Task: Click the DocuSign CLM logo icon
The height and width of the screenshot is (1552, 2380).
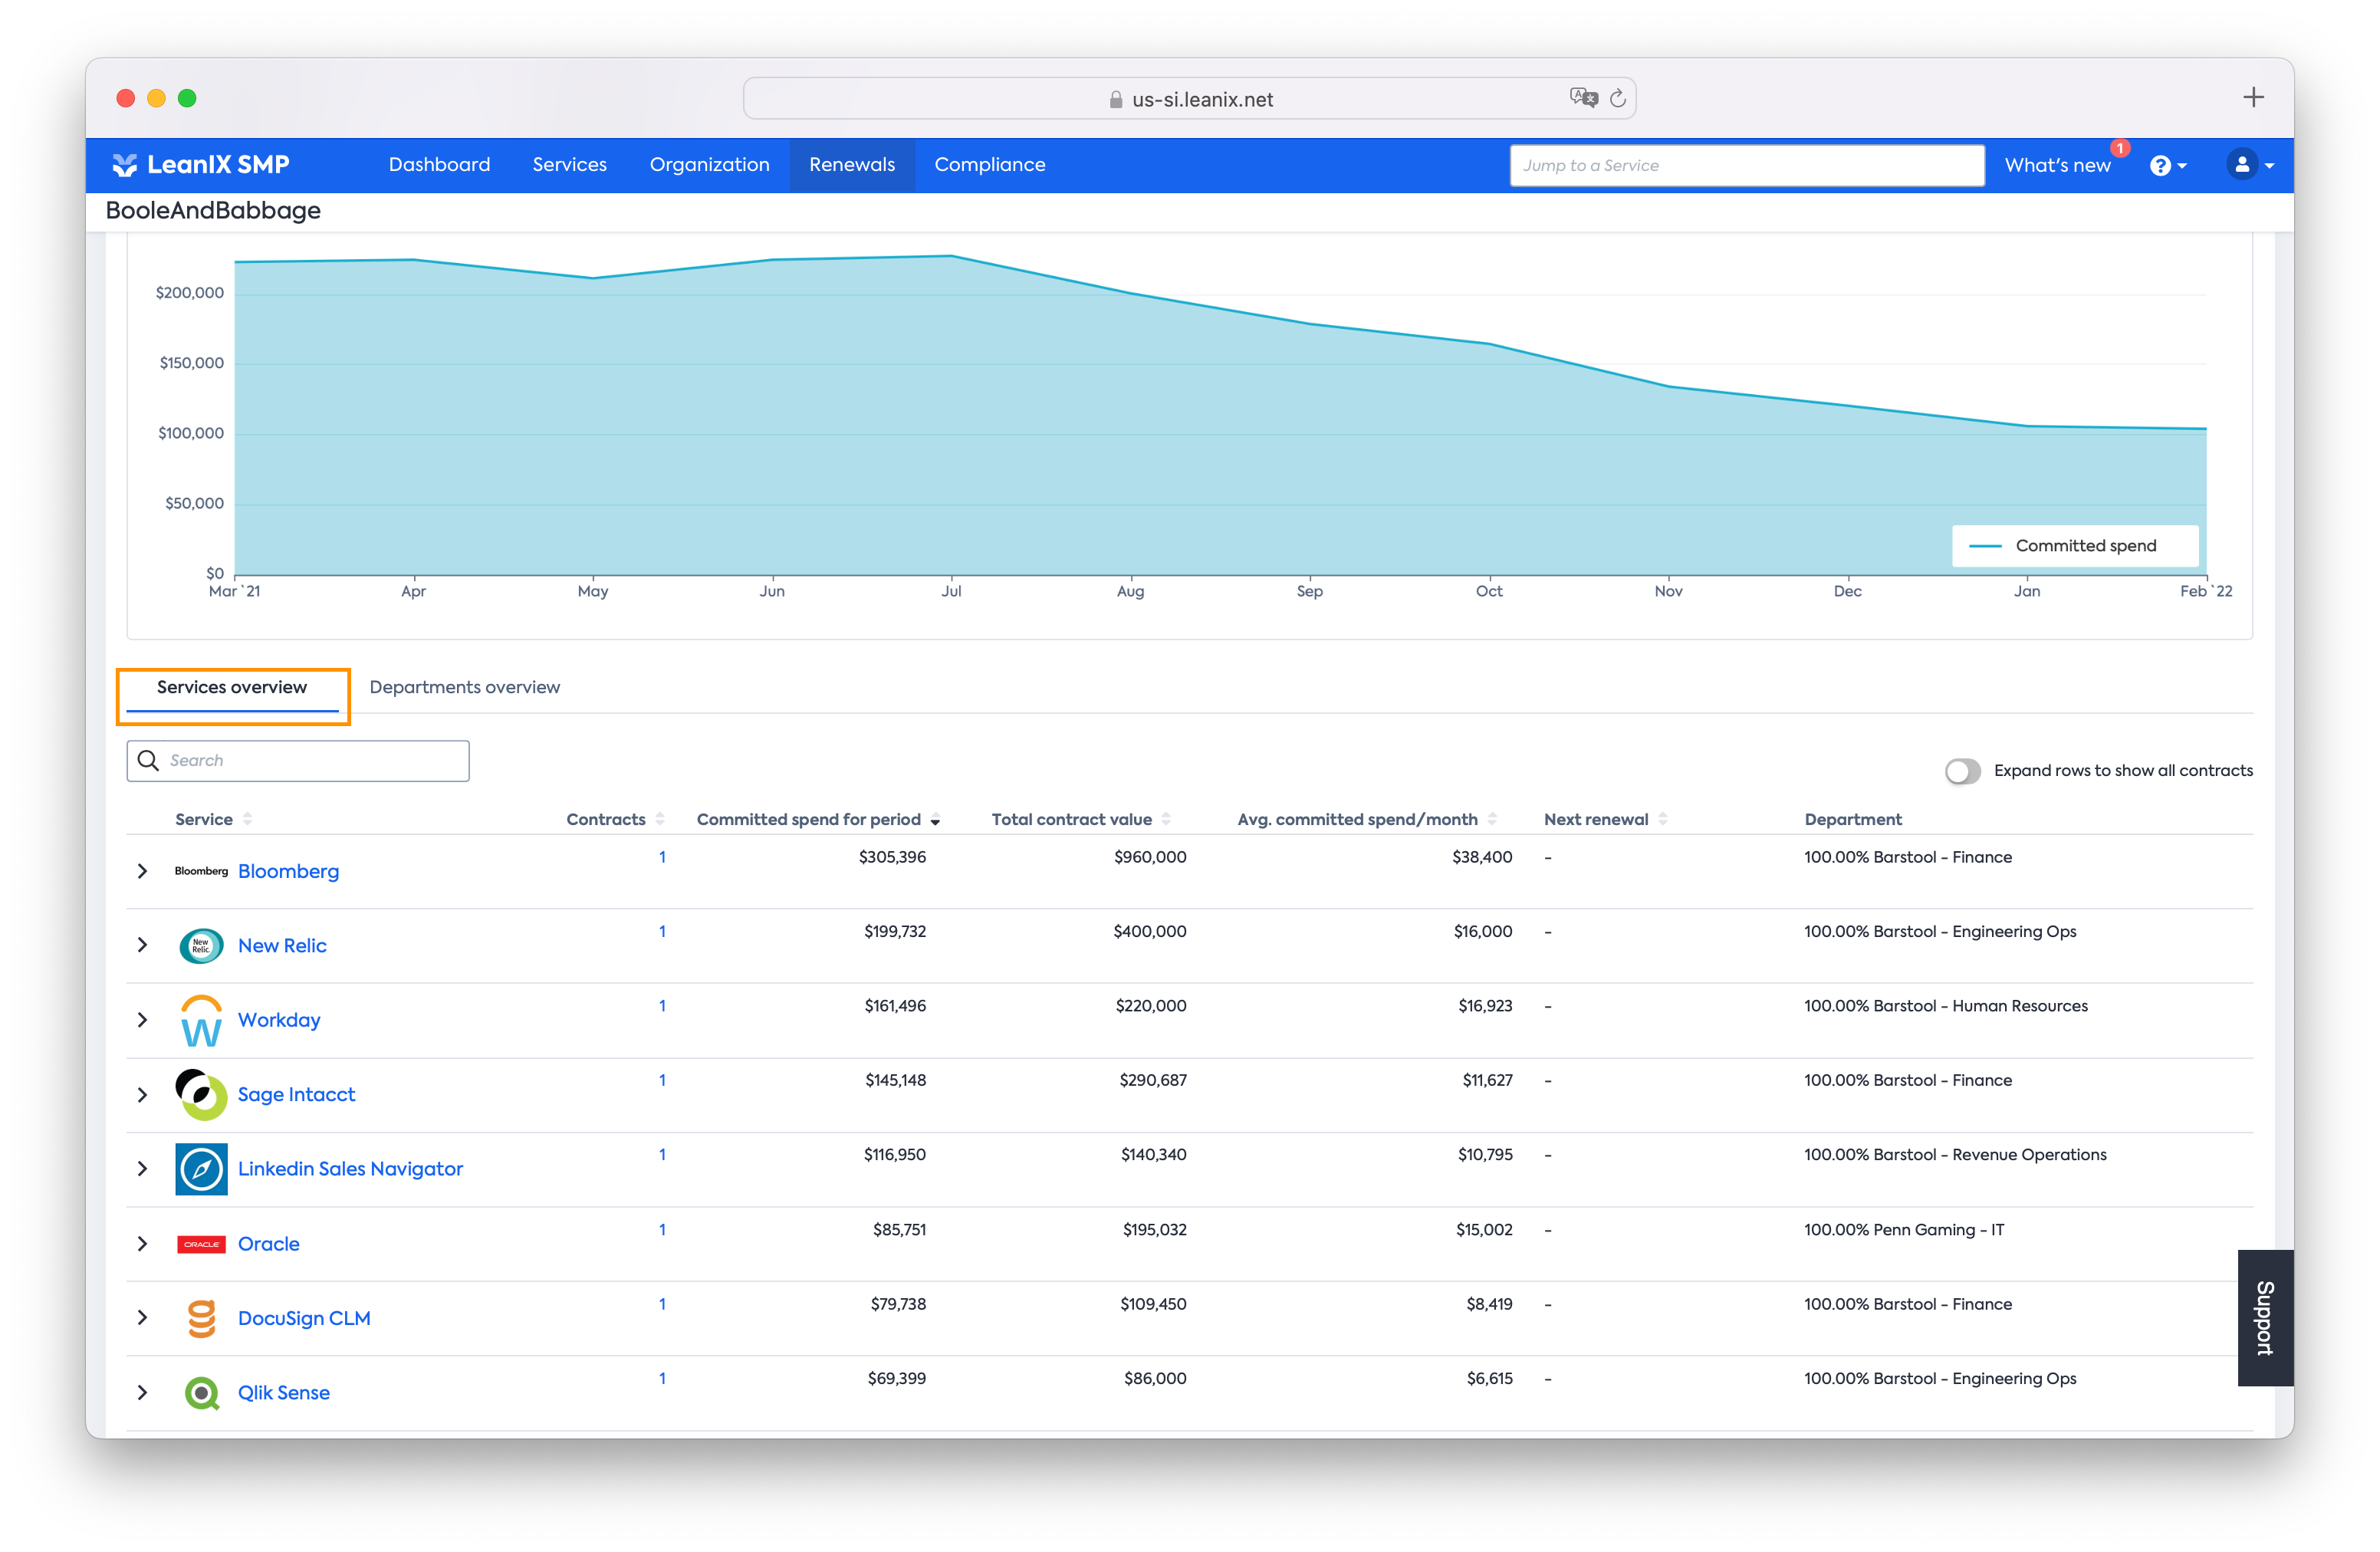Action: 201,1318
